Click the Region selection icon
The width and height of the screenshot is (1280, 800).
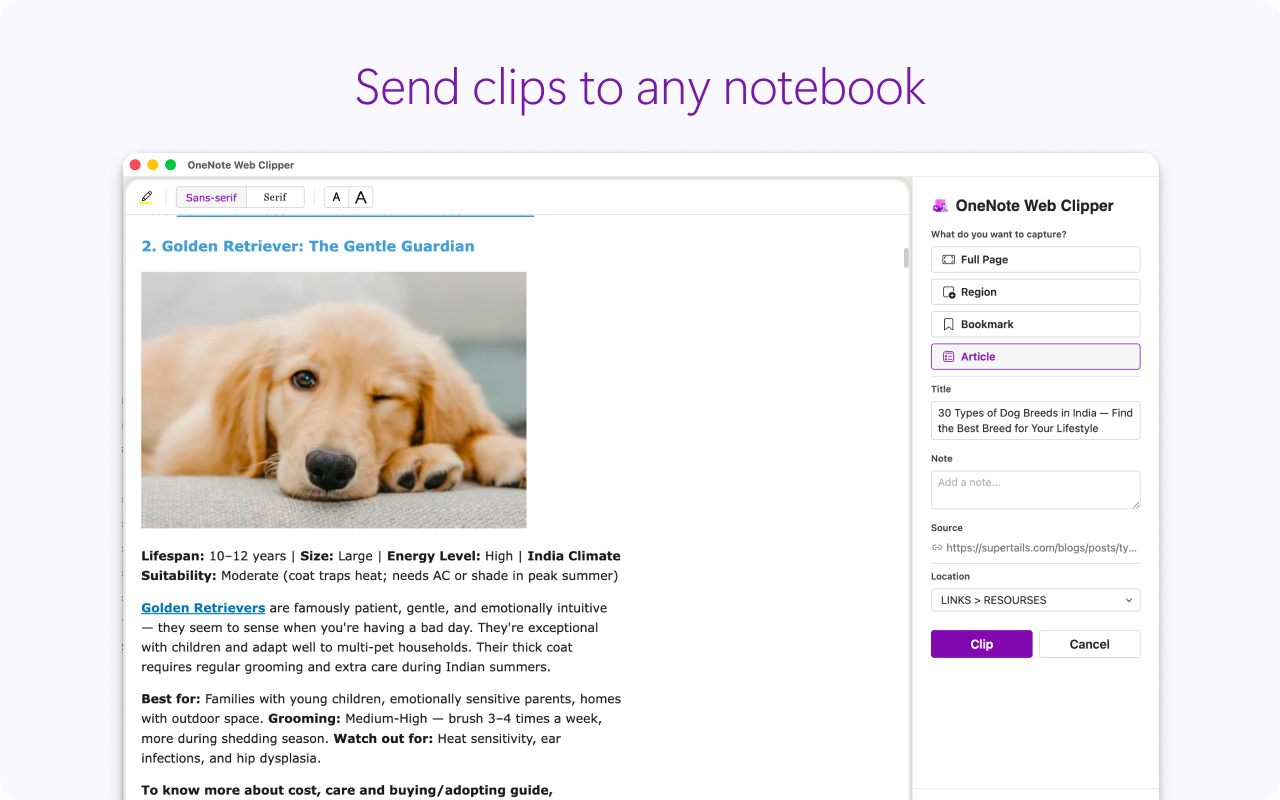[x=948, y=292]
